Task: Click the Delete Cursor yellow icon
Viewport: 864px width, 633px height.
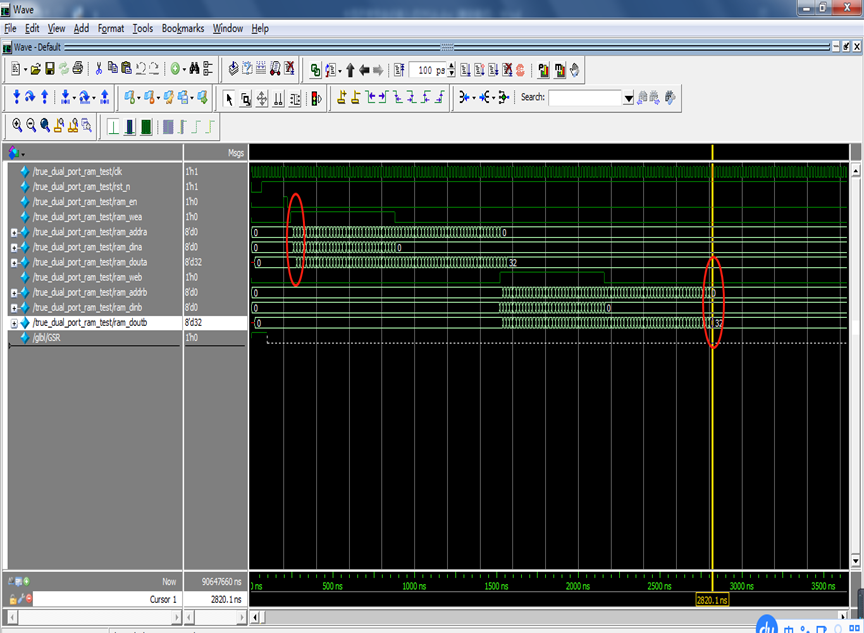Action: [x=355, y=98]
